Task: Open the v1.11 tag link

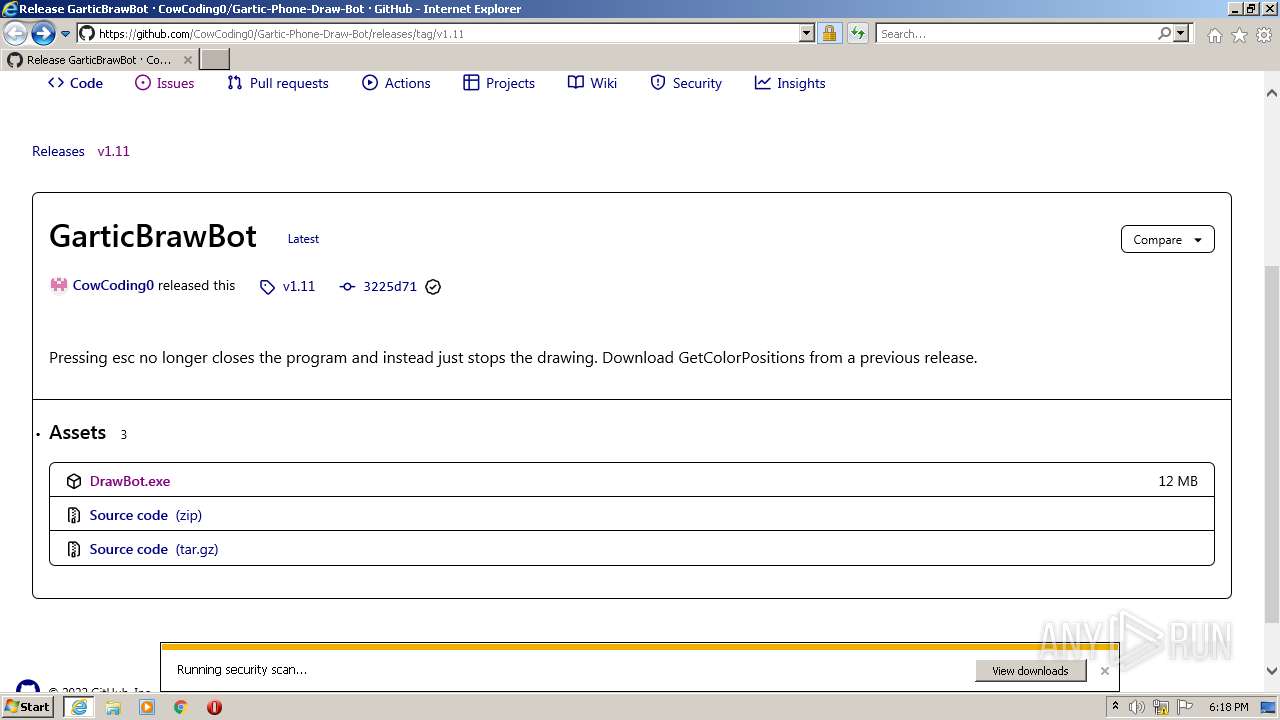Action: pos(299,286)
